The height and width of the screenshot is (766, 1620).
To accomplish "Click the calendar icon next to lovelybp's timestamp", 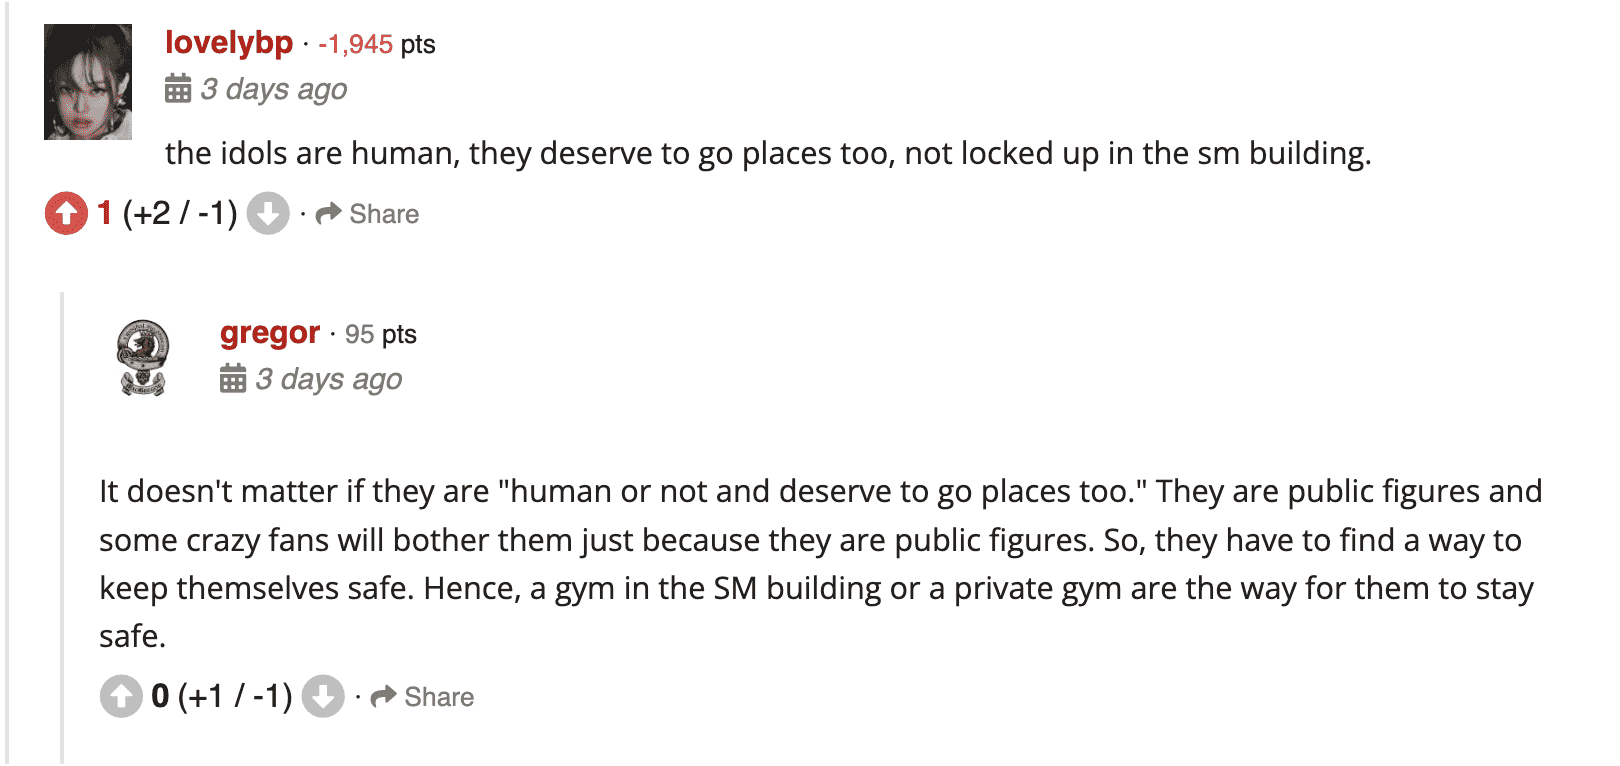I will tap(179, 89).
